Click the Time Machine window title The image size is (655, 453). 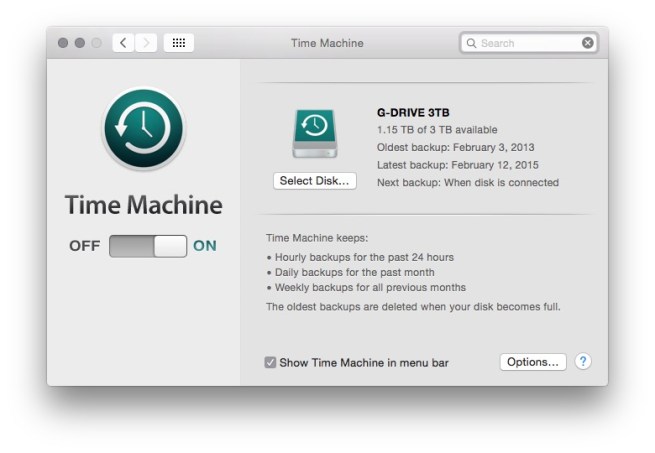[x=327, y=43]
